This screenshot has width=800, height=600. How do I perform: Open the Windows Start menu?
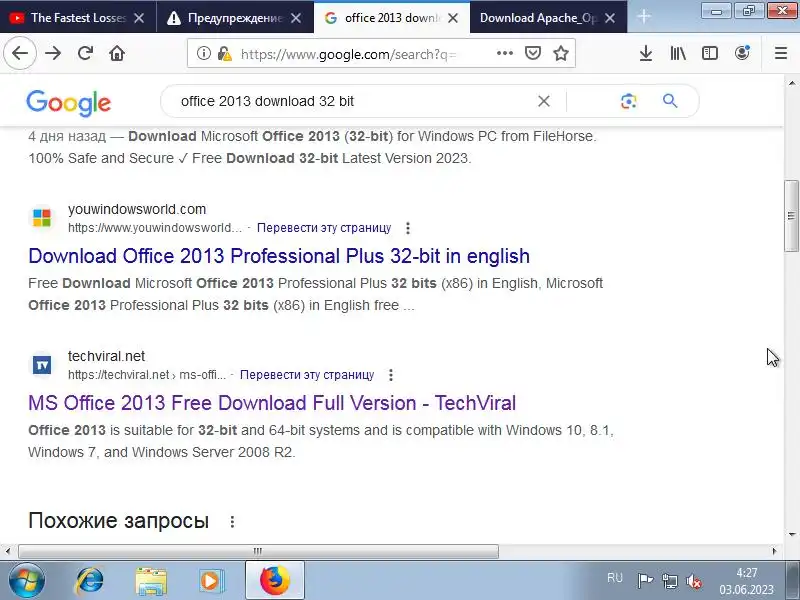(x=27, y=580)
